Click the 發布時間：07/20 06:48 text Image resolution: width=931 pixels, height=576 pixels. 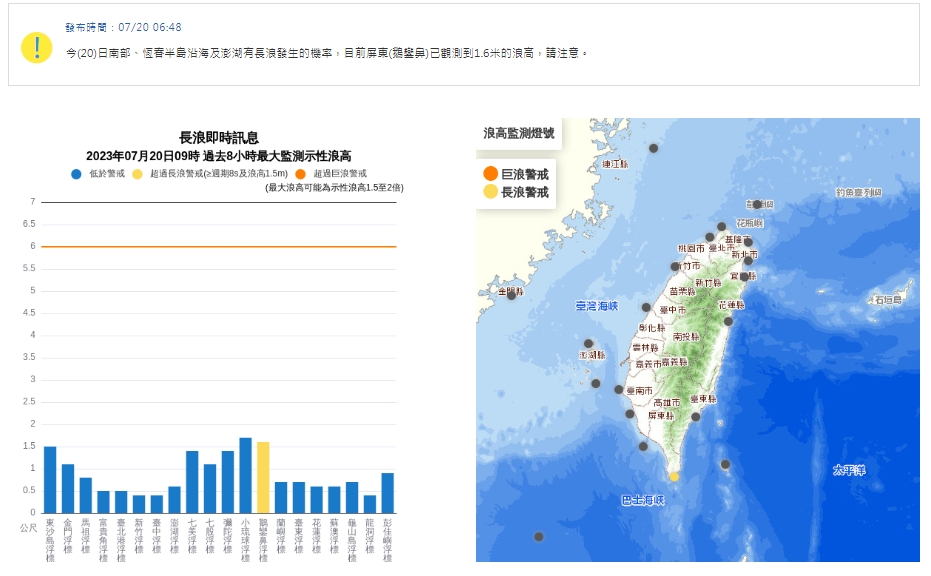coord(124,27)
